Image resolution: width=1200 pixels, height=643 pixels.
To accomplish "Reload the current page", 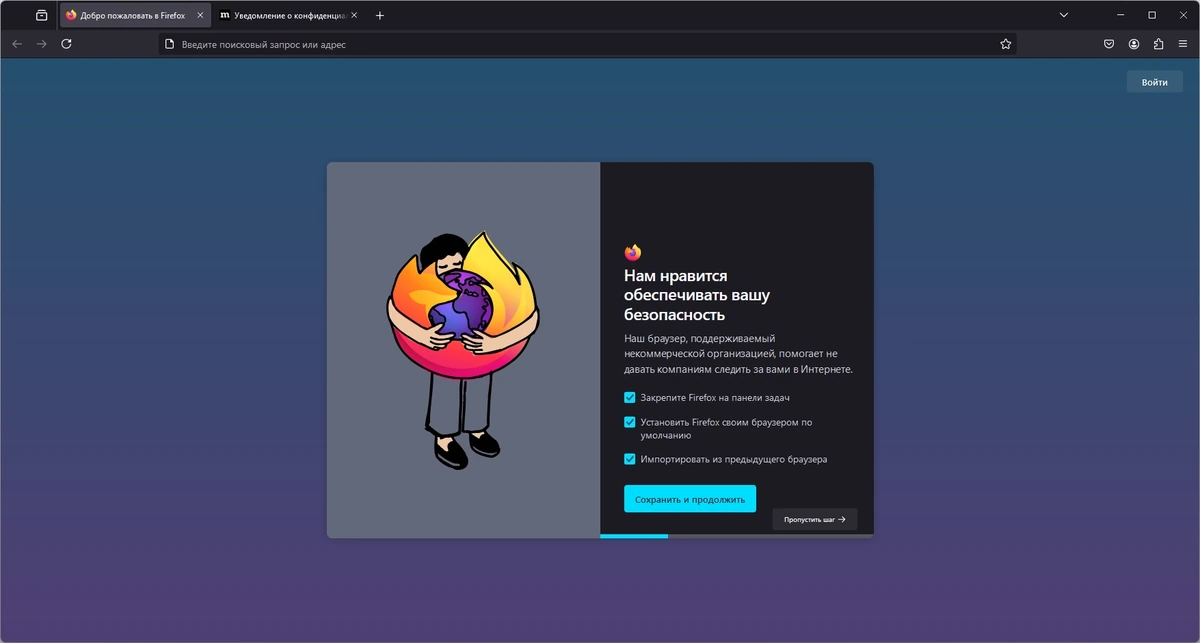I will tap(66, 44).
